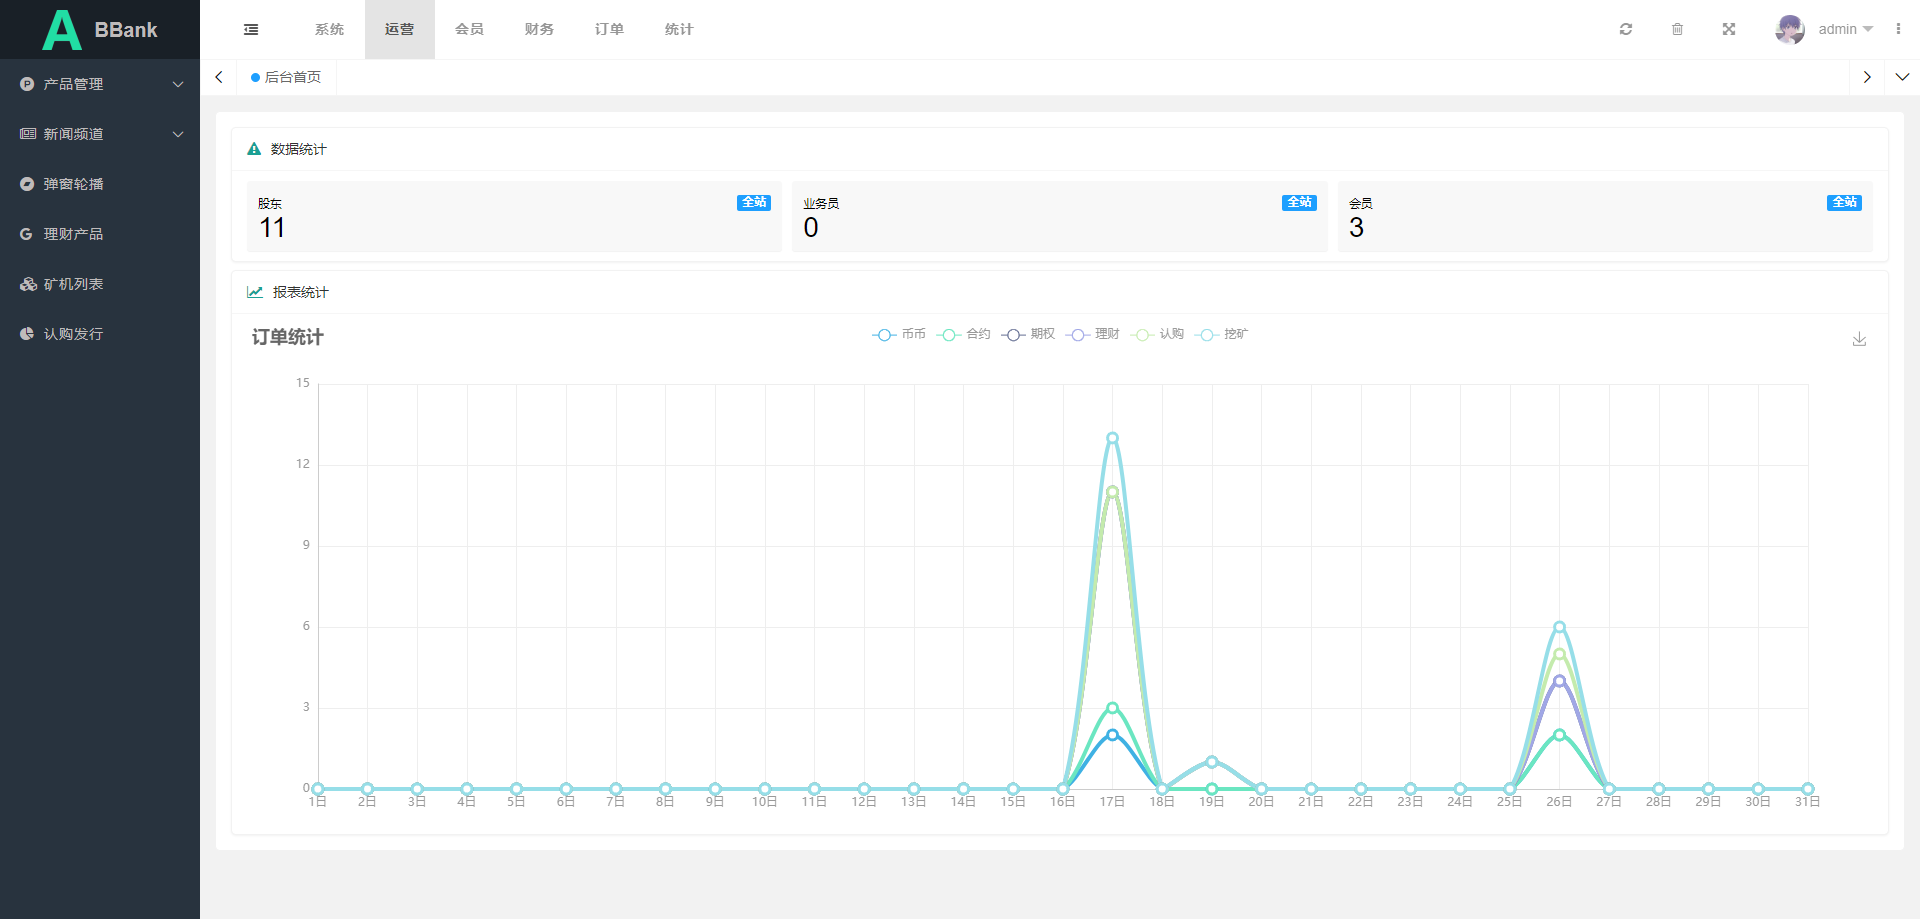This screenshot has width=1920, height=919.
Task: Hide the 合约 series in chart legend
Action: click(x=964, y=335)
